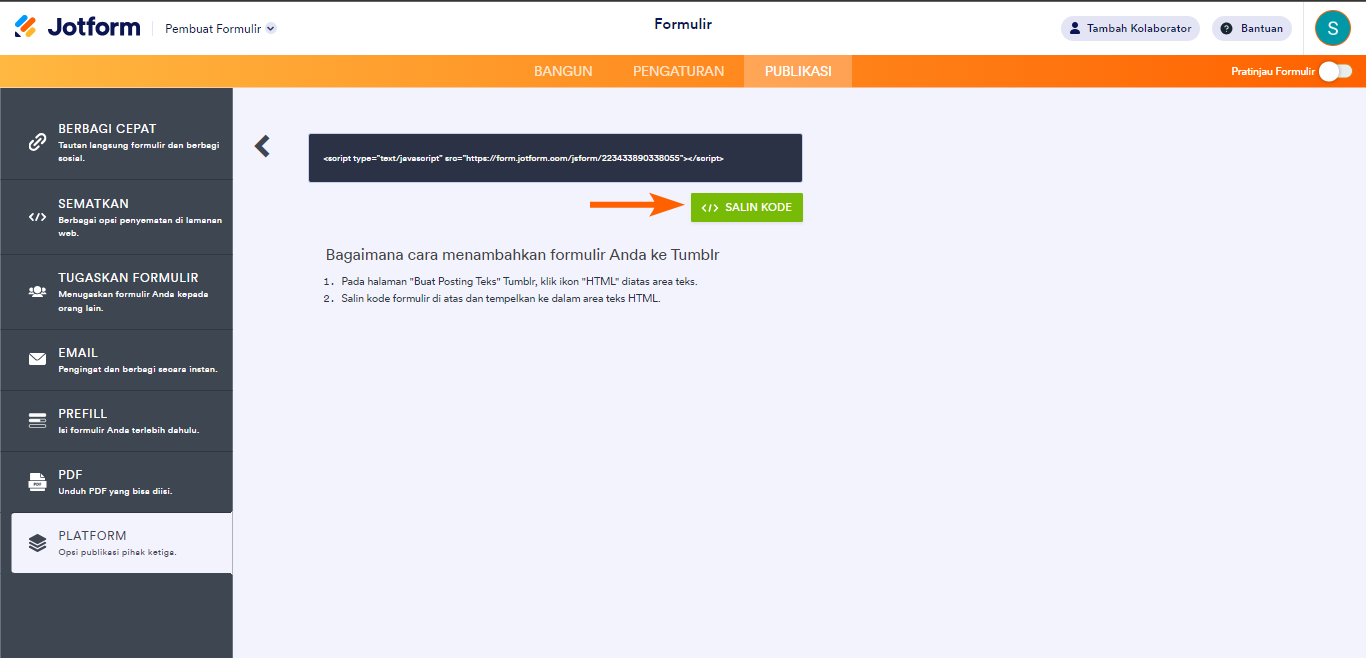The width and height of the screenshot is (1366, 658).
Task: Click the envelope icon for Email
Action: (x=37, y=359)
